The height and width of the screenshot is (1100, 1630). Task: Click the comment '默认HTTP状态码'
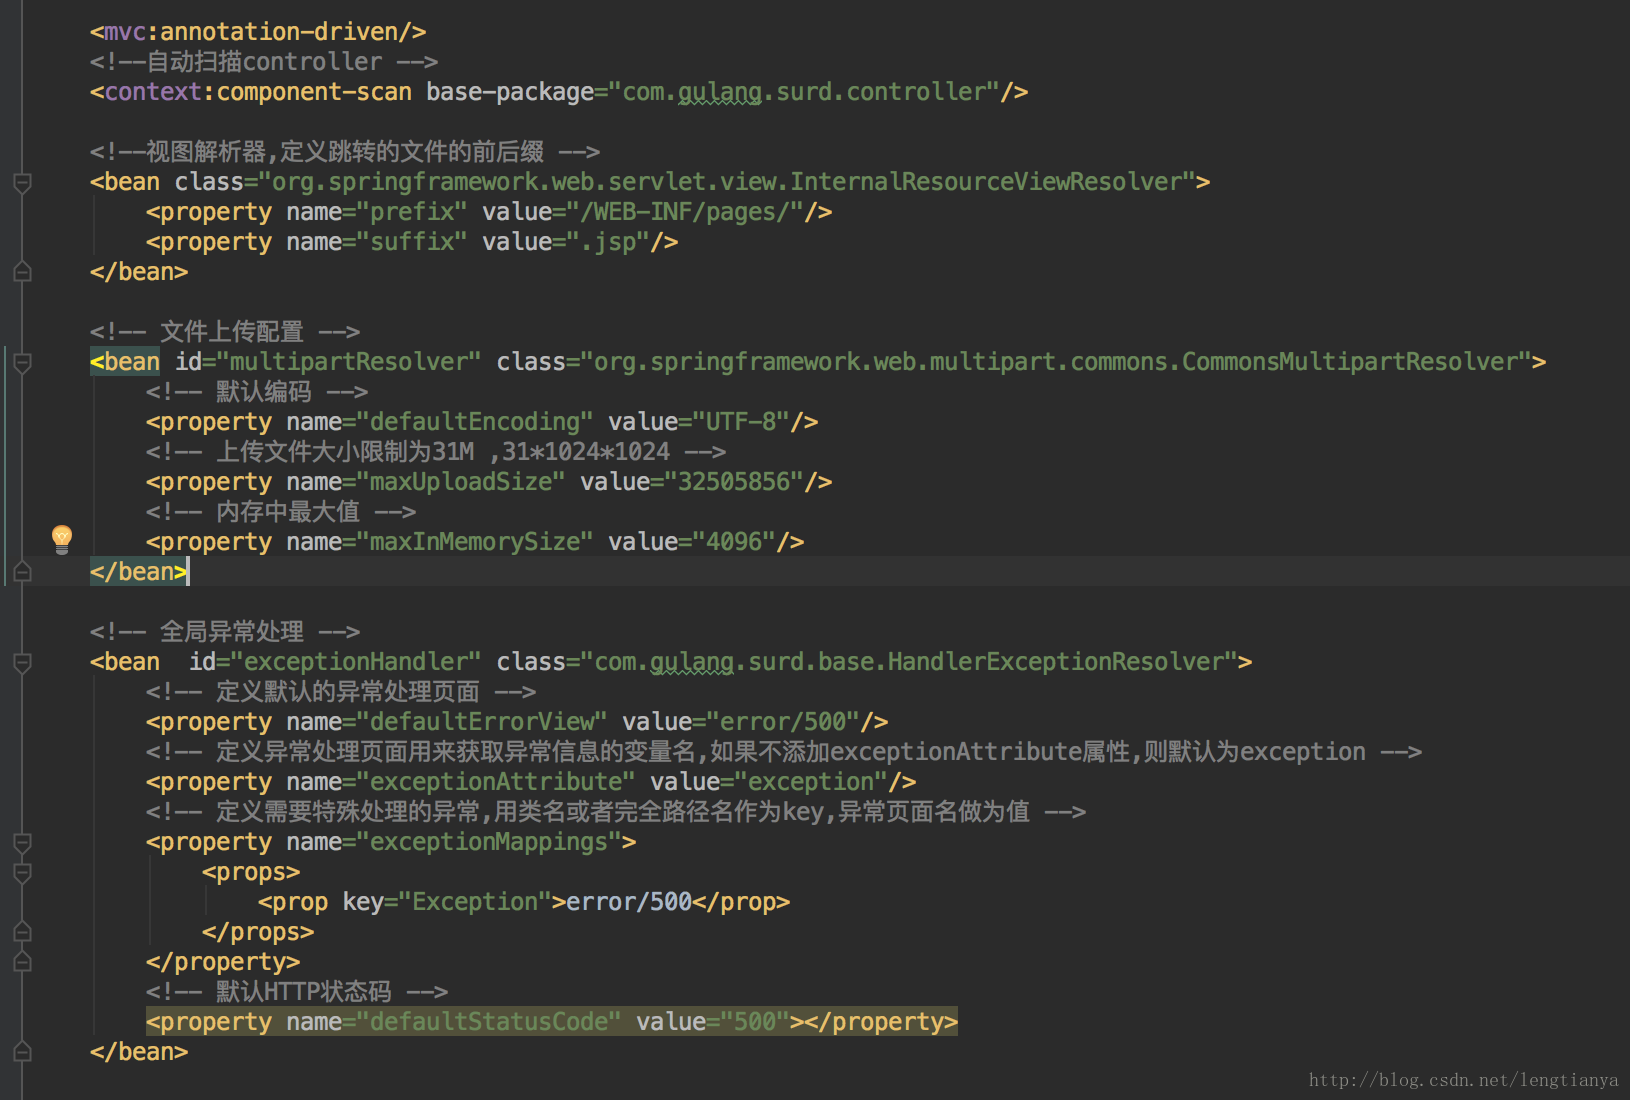(x=297, y=992)
